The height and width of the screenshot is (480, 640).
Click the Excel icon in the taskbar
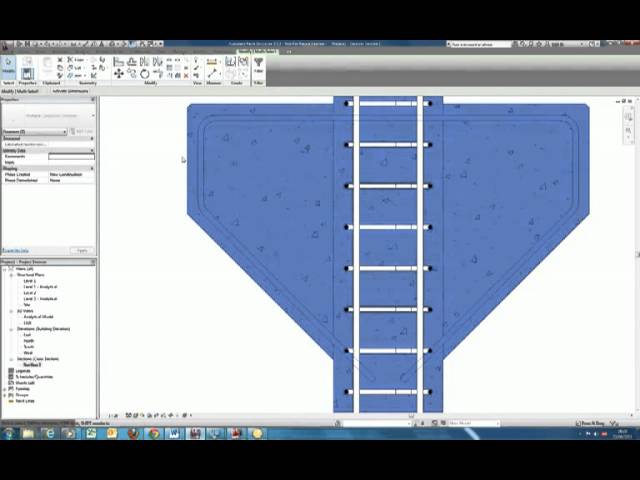tap(91, 433)
